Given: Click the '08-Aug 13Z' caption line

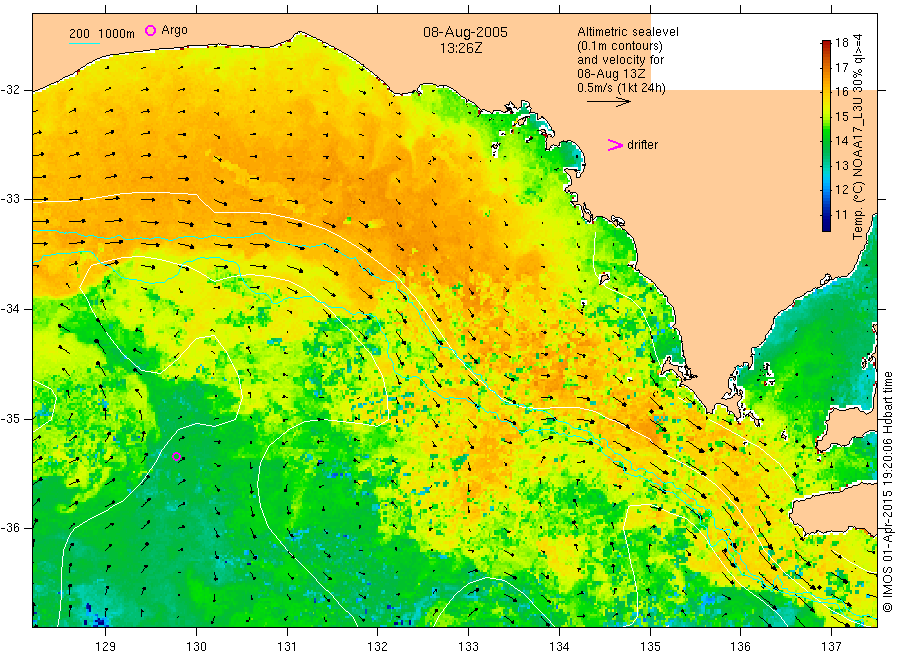Looking at the screenshot, I should coord(611,74).
